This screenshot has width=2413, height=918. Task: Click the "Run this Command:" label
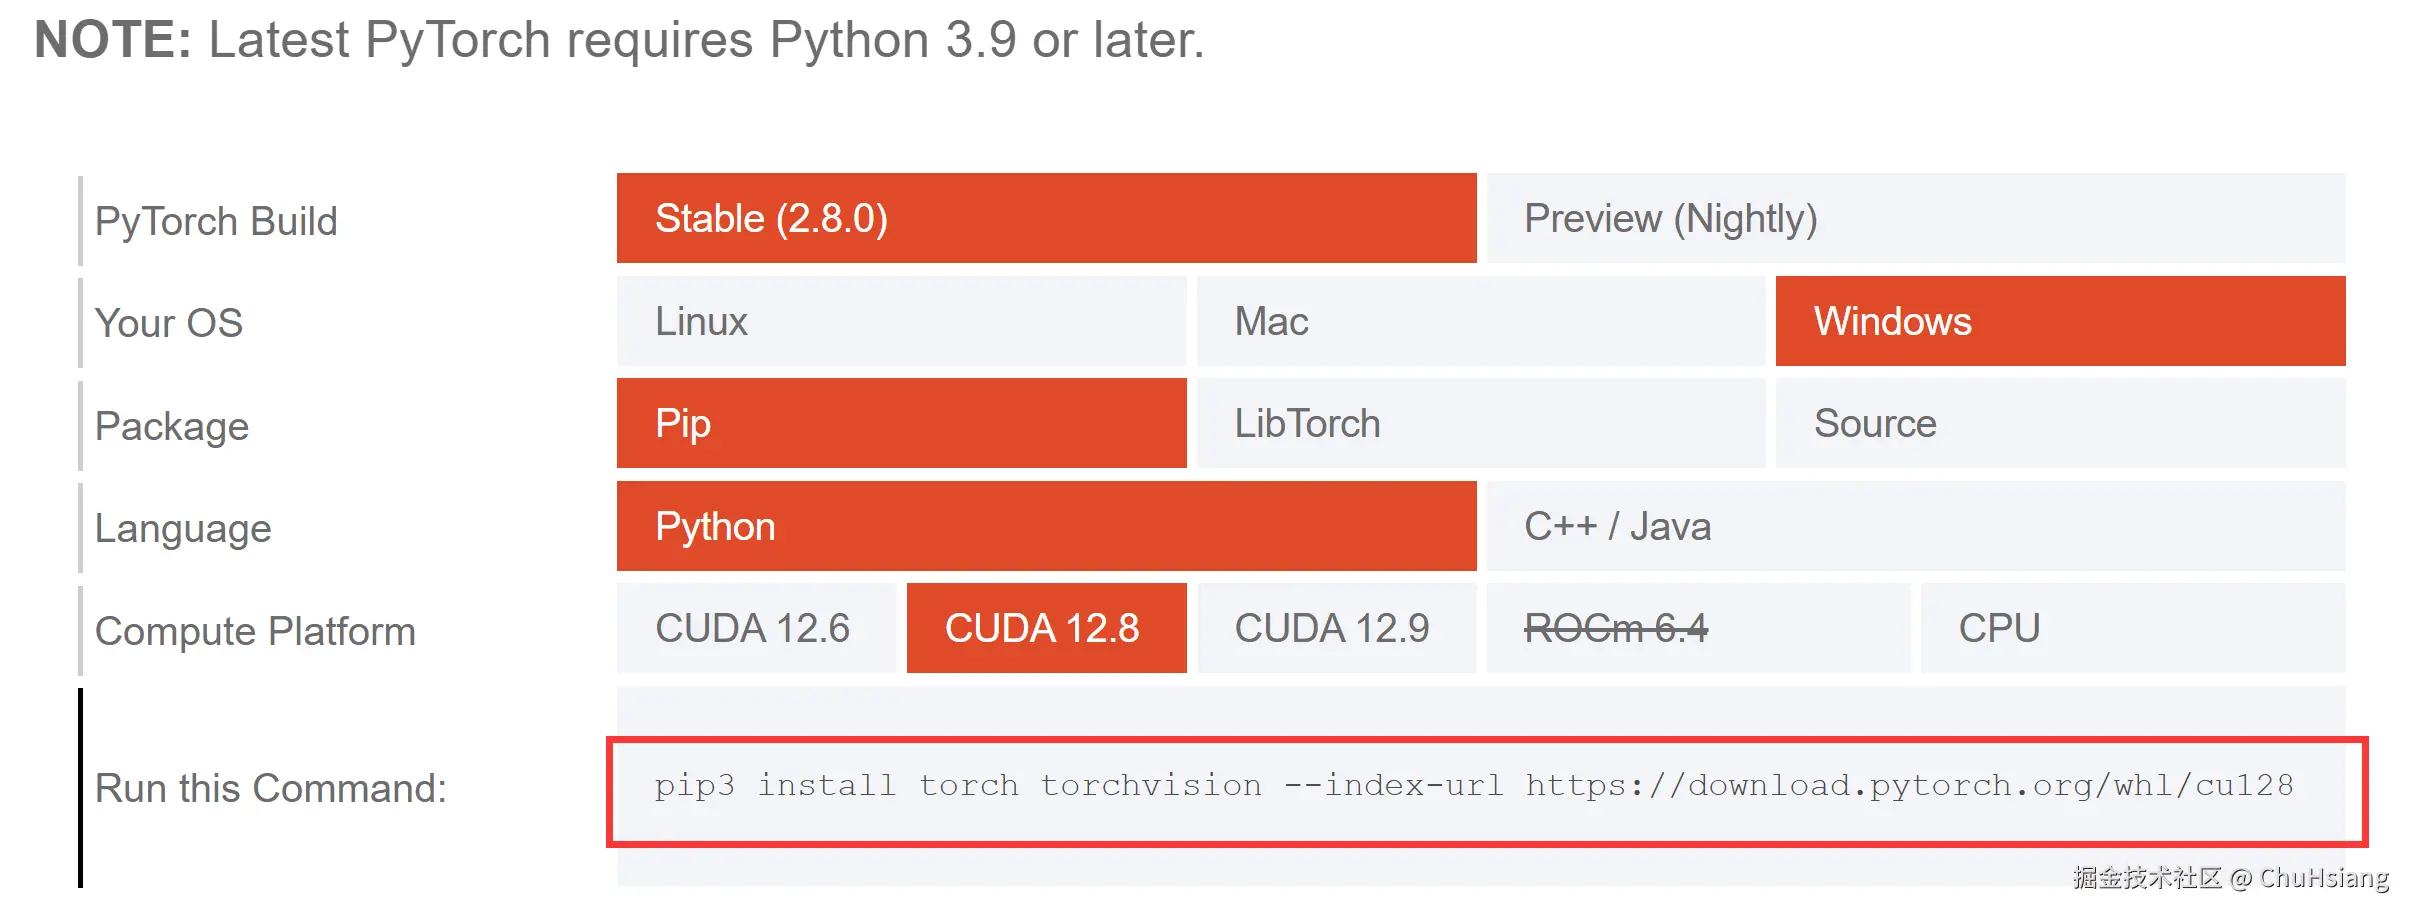click(270, 788)
